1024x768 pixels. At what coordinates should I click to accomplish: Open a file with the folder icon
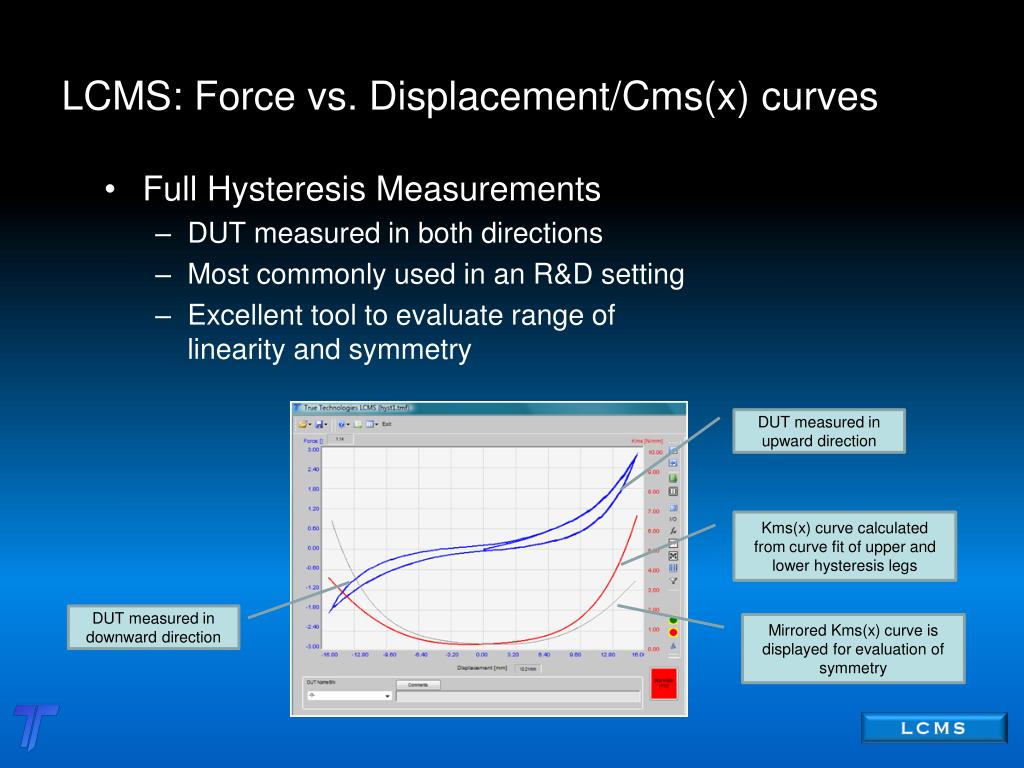click(302, 424)
